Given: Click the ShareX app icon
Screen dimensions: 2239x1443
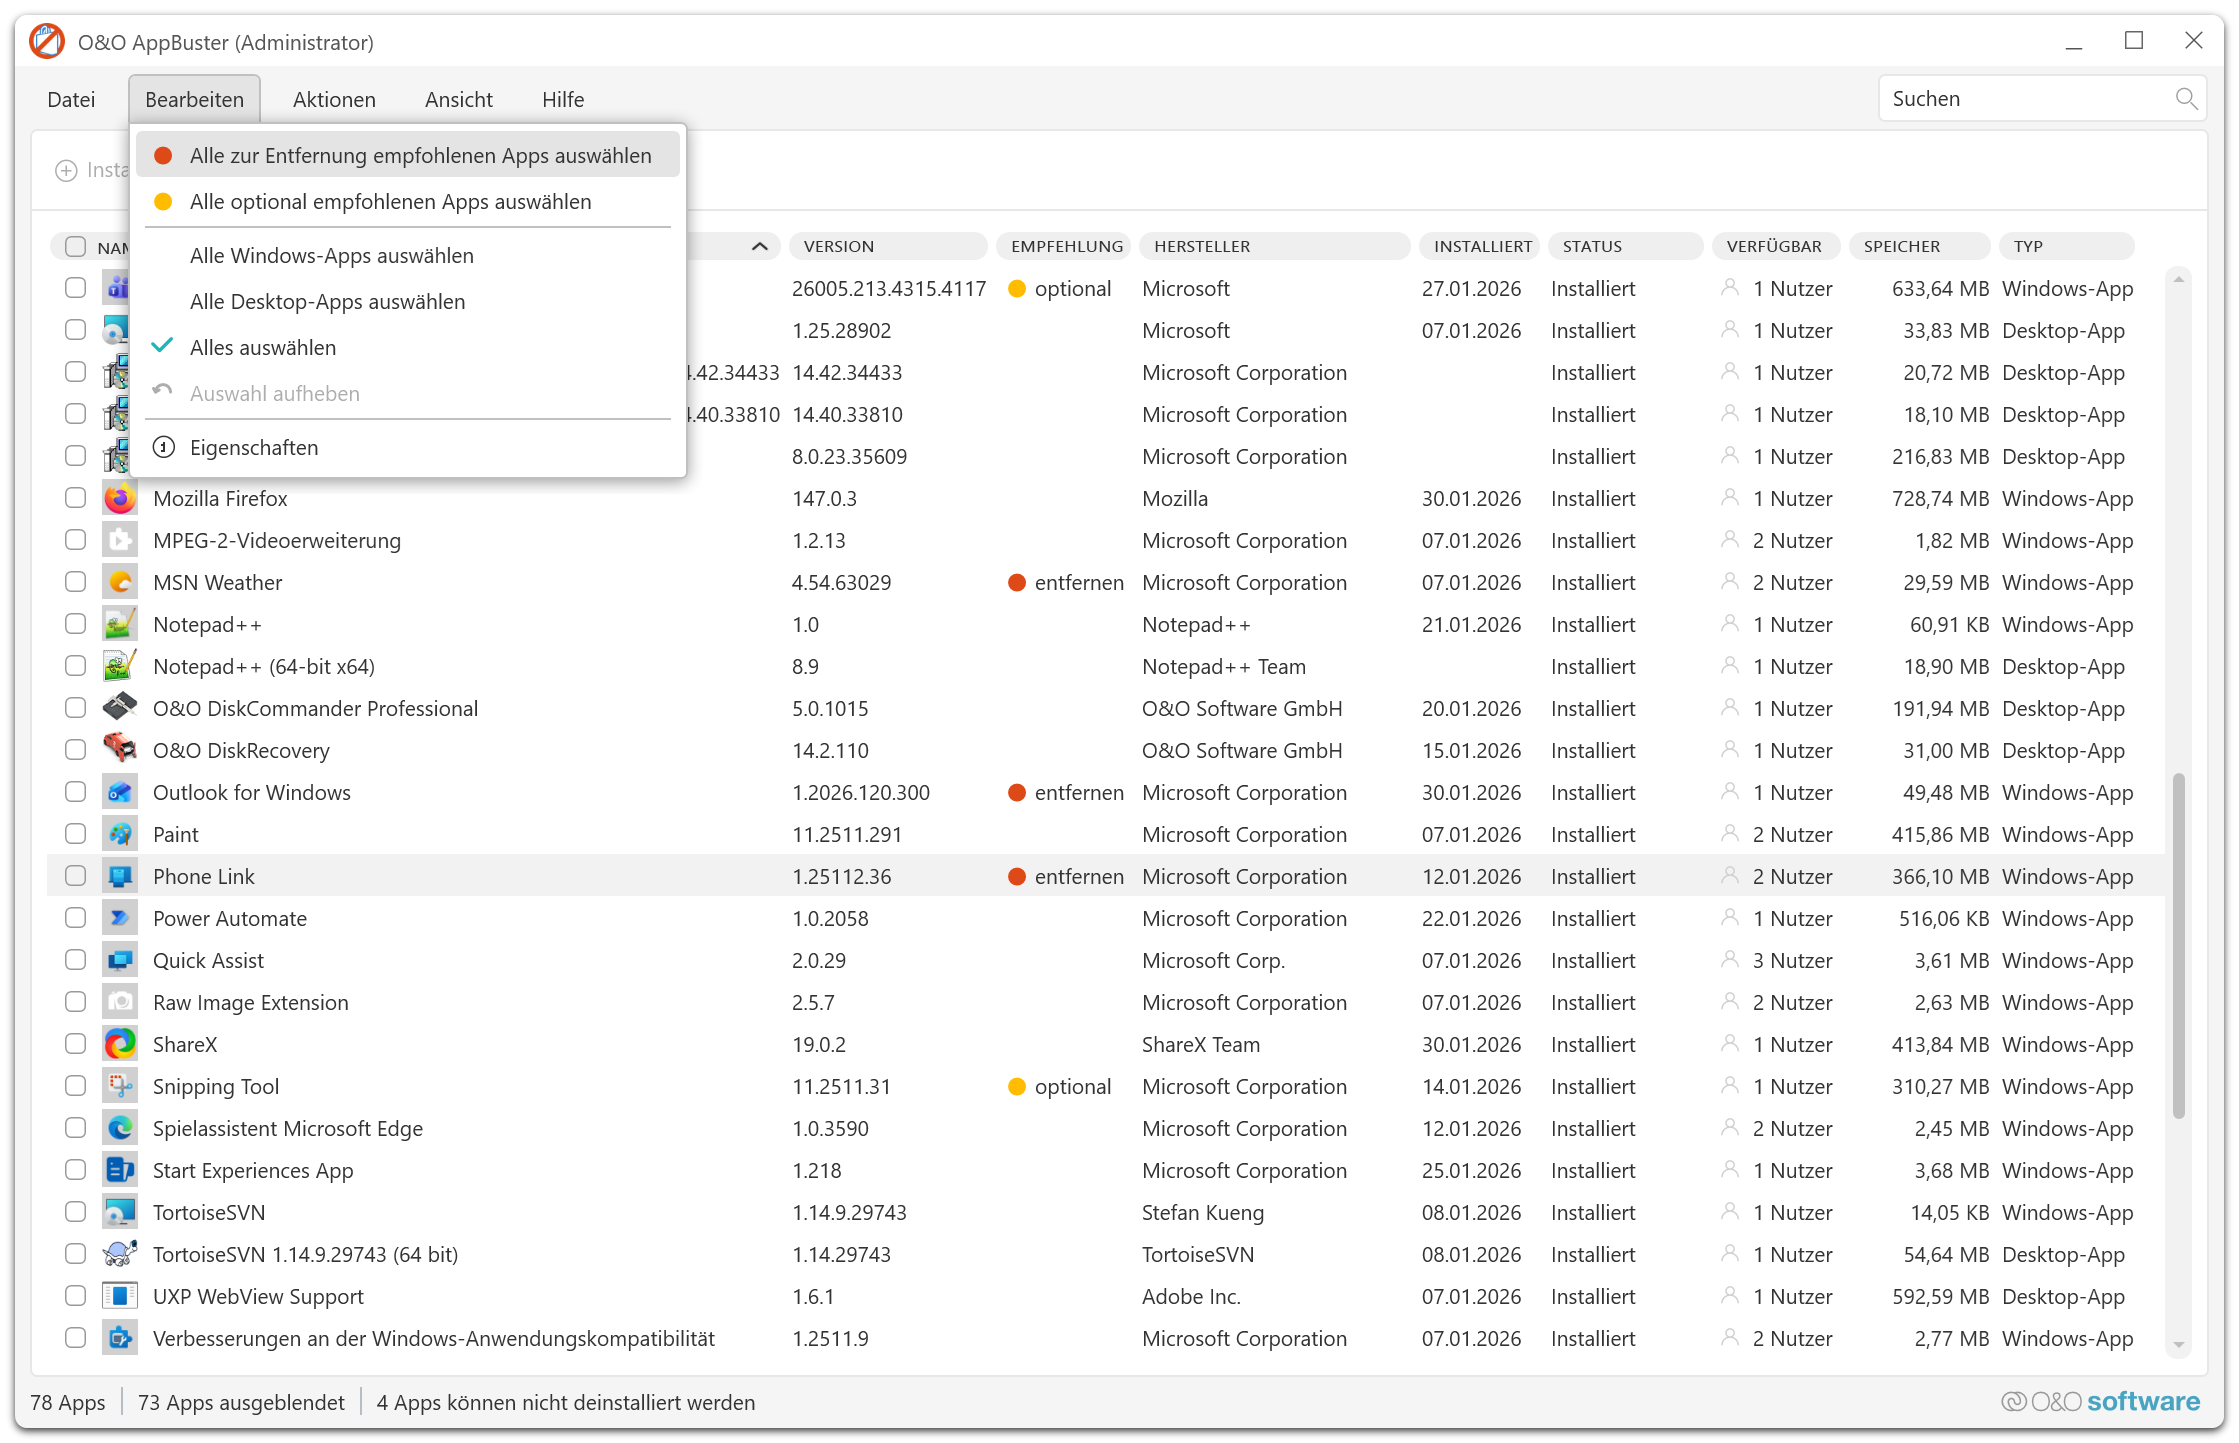Looking at the screenshot, I should click(120, 1044).
